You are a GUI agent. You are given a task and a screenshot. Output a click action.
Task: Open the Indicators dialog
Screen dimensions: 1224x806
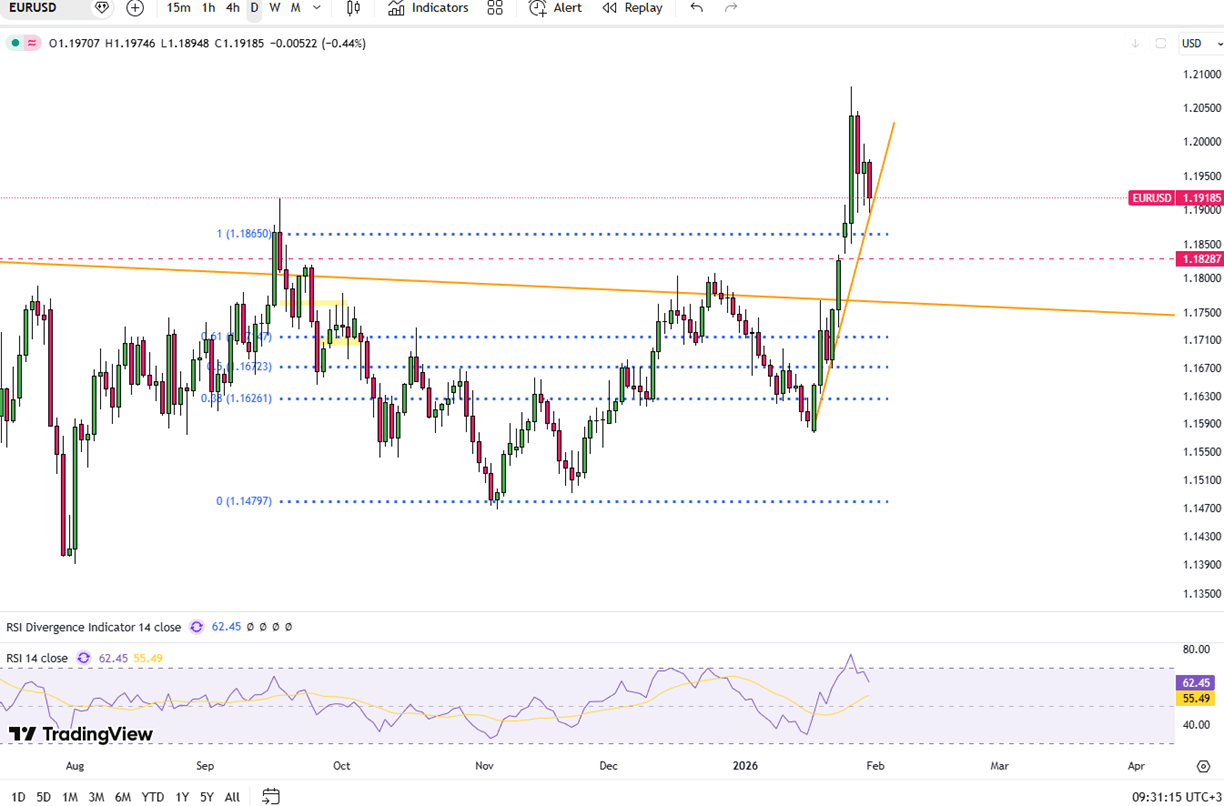coord(428,8)
